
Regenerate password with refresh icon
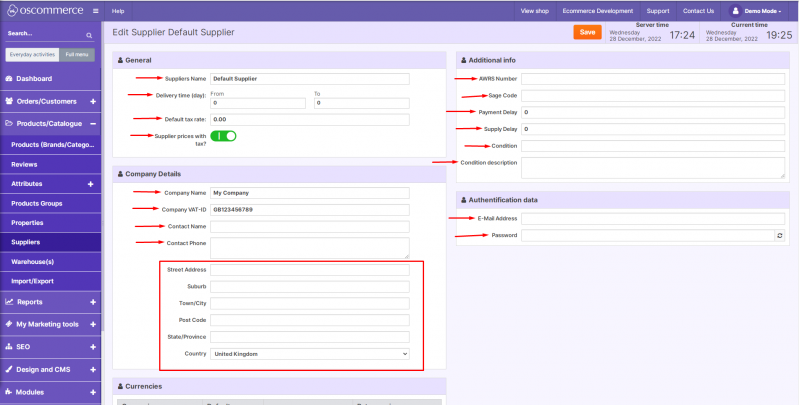coord(780,235)
